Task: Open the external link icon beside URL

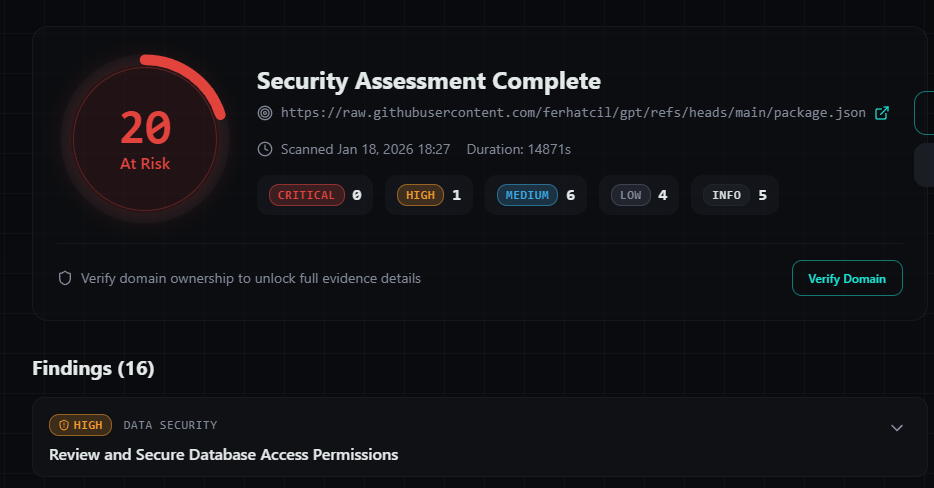Action: 882,113
